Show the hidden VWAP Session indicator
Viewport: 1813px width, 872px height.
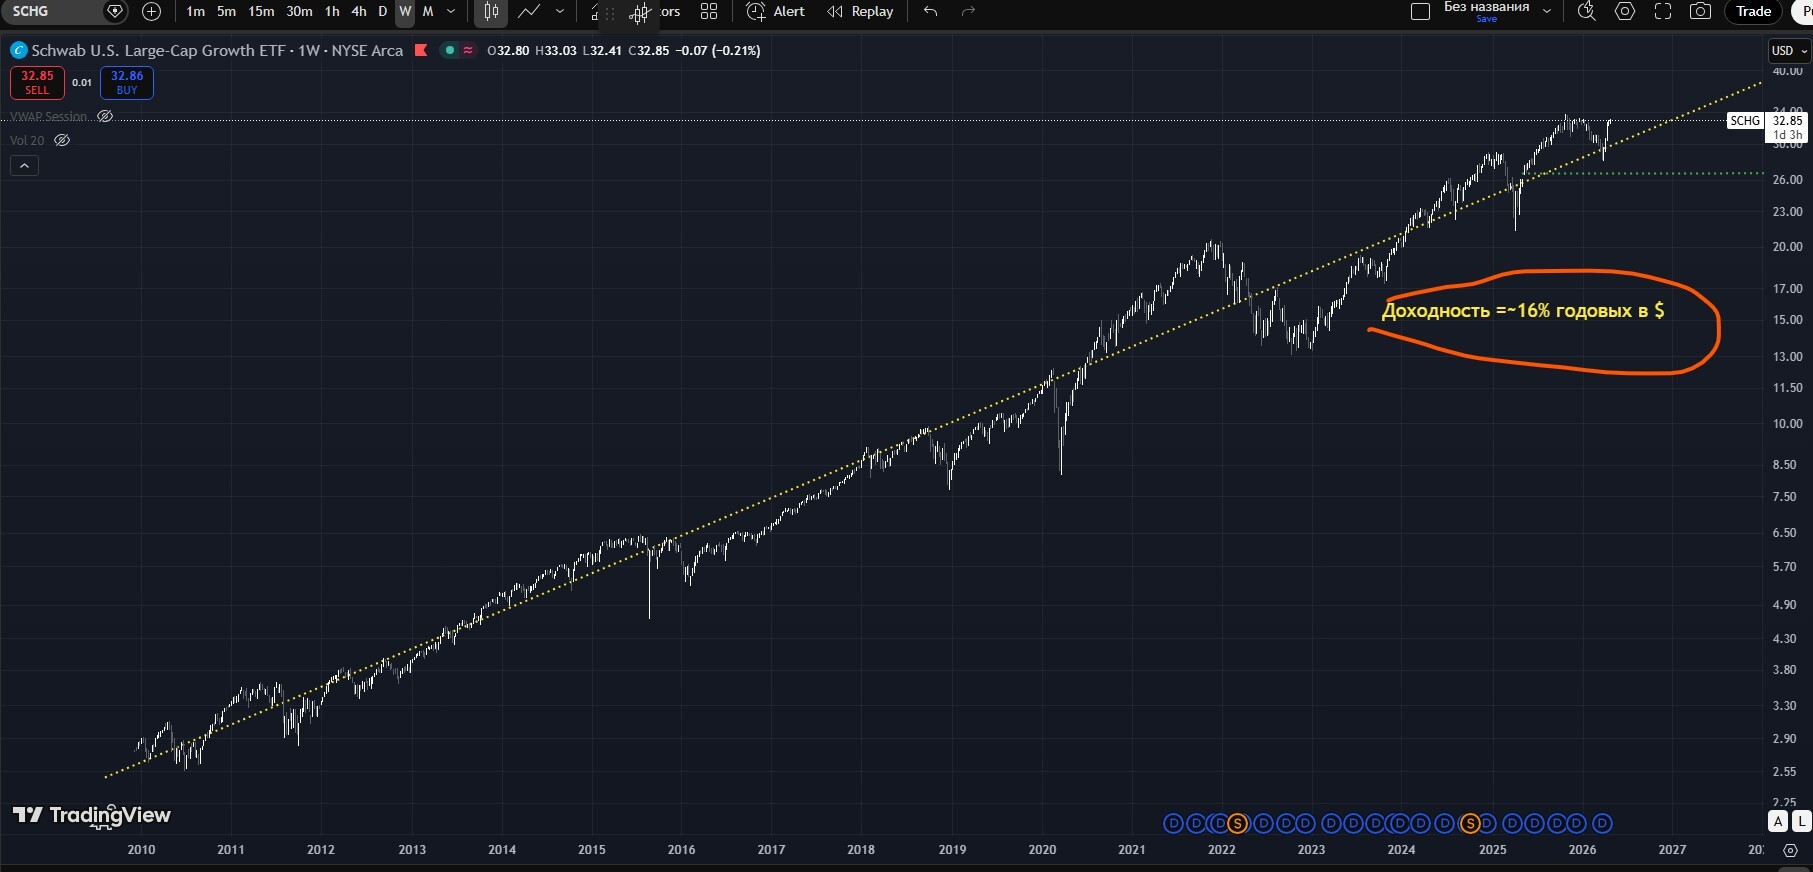click(105, 116)
